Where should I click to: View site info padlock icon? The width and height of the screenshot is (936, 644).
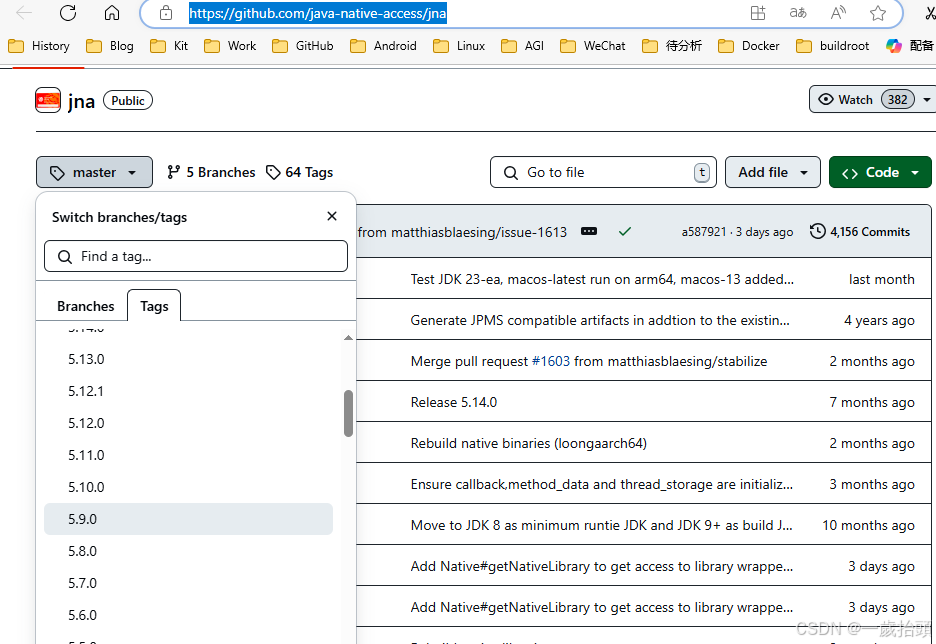166,13
